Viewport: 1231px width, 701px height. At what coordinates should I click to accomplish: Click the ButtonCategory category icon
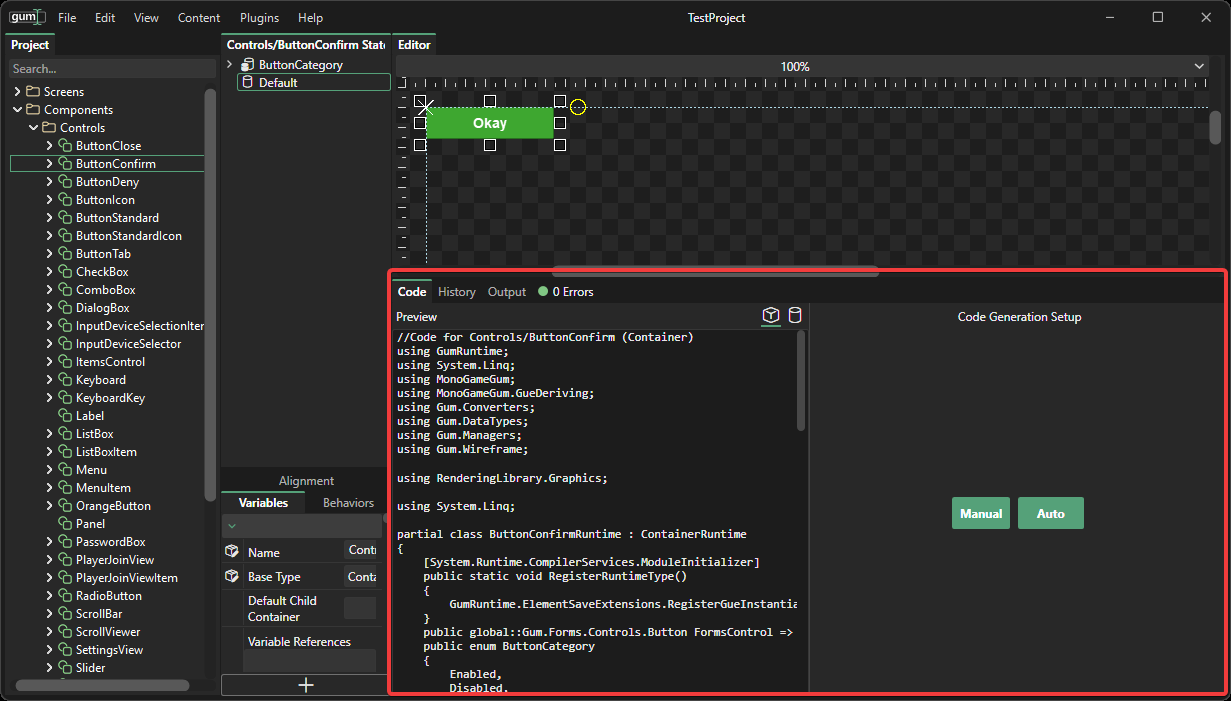(x=247, y=65)
